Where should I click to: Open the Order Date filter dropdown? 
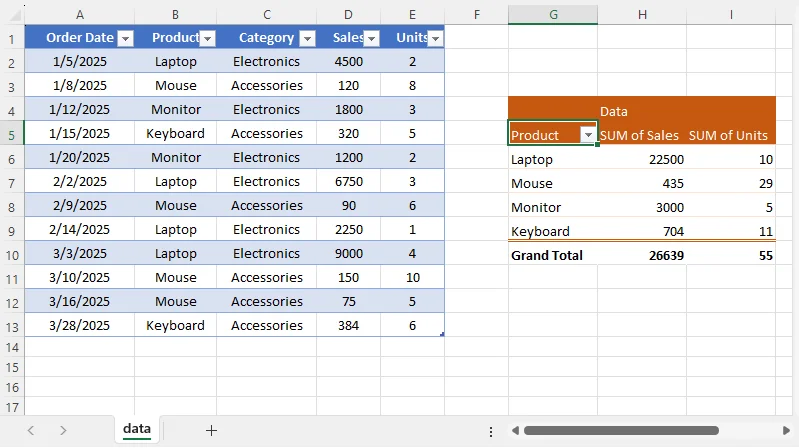click(x=125, y=38)
